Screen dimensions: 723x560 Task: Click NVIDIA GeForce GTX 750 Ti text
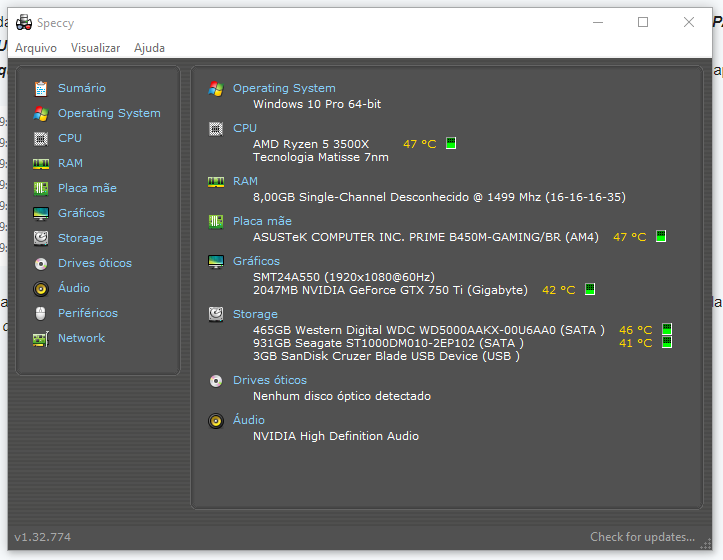click(390, 290)
